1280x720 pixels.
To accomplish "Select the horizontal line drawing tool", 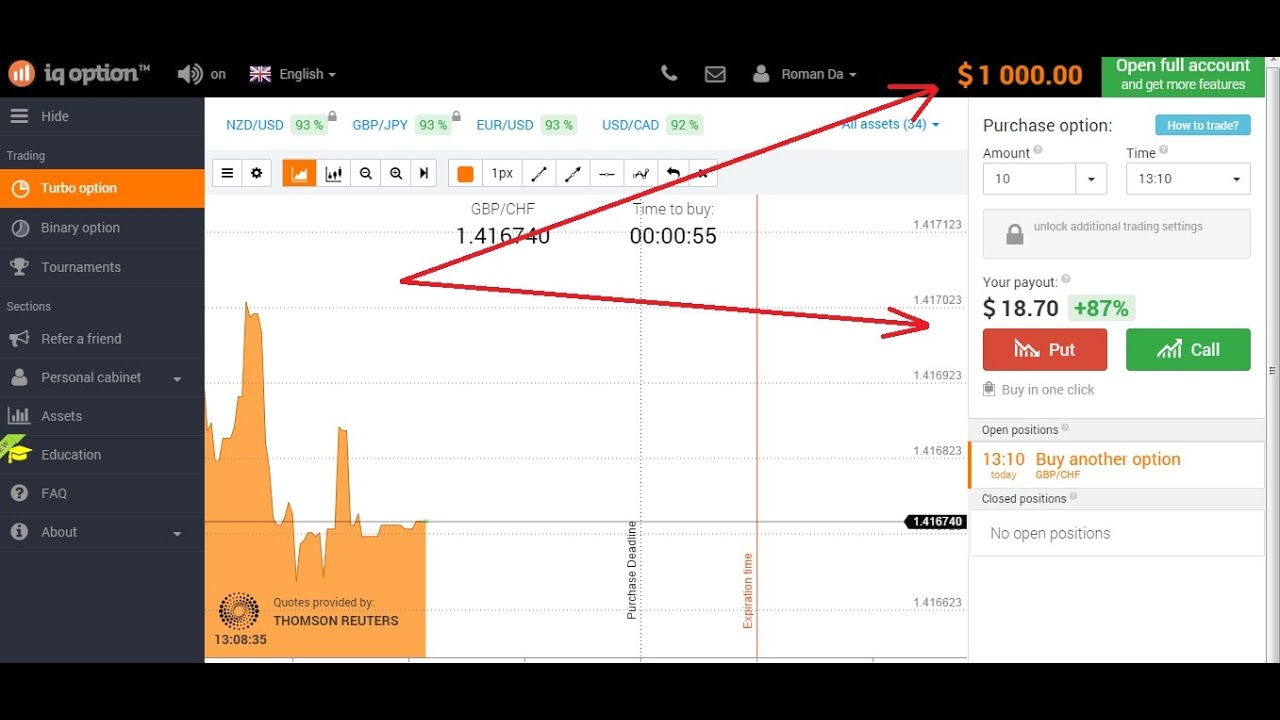I will (x=606, y=173).
